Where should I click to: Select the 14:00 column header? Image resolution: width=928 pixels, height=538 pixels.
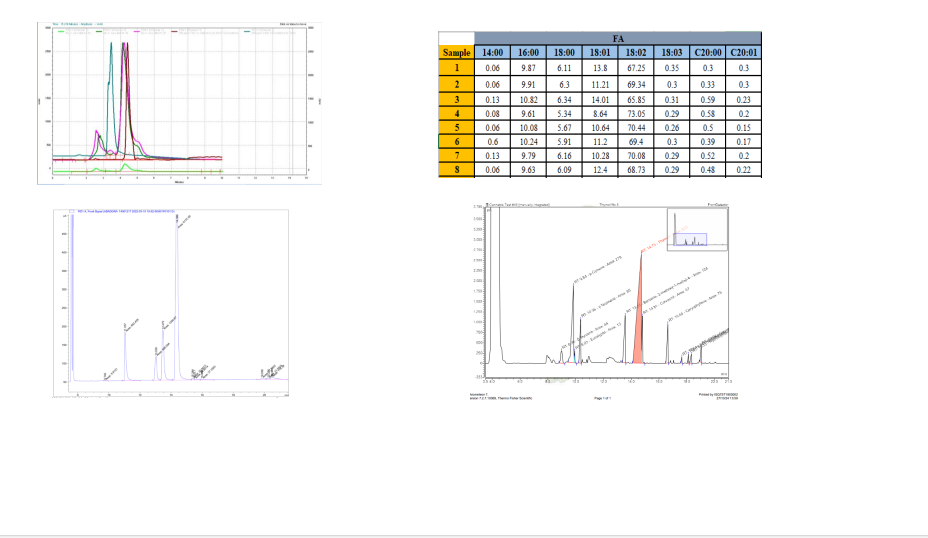492,52
